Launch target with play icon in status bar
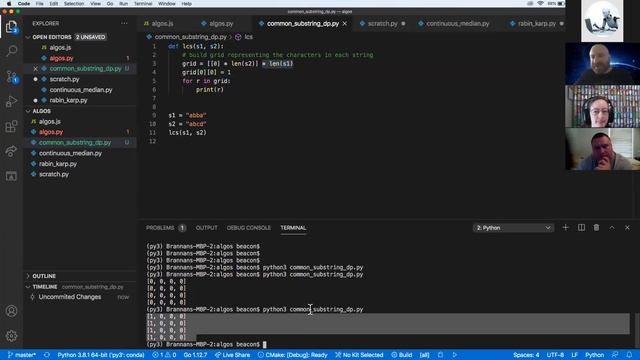The width and height of the screenshot is (640, 360). tap(455, 355)
